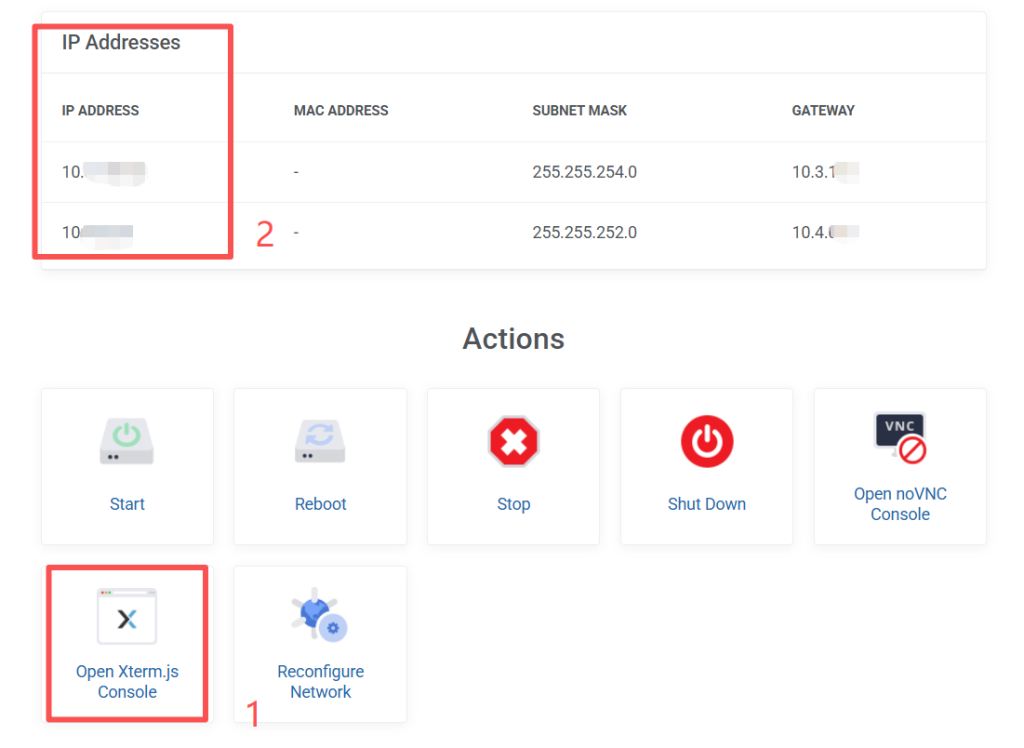Select the Reconfigure Network text link
Image resolution: width=1024 pixels, height=748 pixels.
click(x=320, y=682)
